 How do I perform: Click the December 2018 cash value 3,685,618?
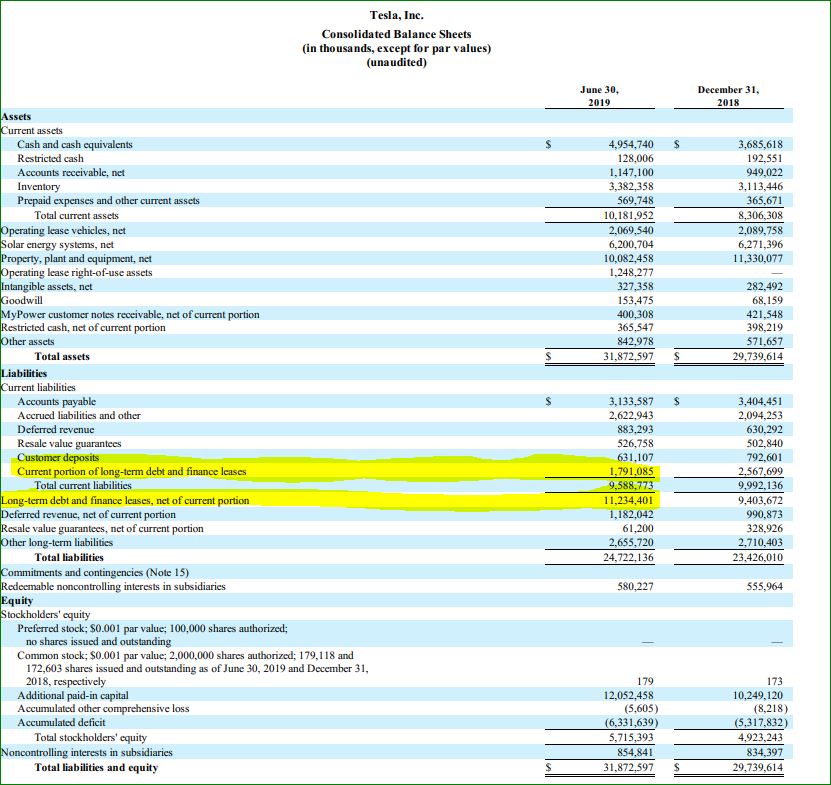pos(760,144)
